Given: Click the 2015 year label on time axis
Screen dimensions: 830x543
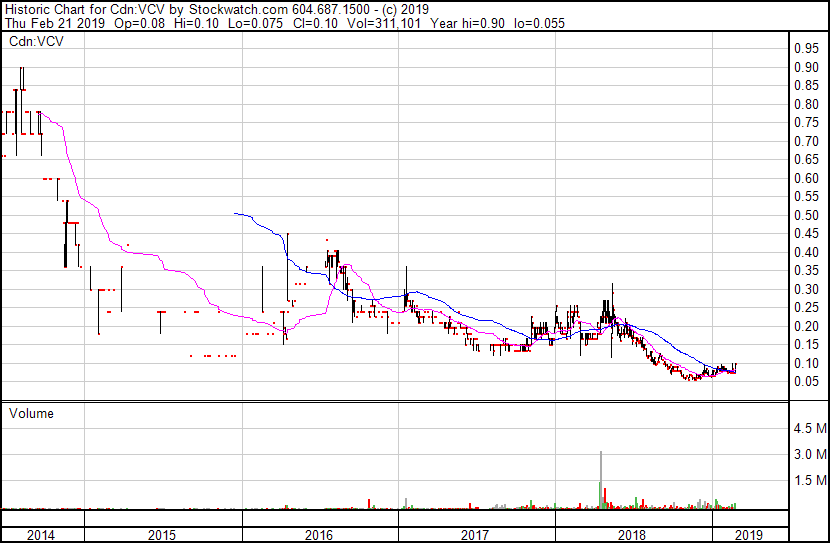Looking at the screenshot, I should pyautogui.click(x=162, y=535).
